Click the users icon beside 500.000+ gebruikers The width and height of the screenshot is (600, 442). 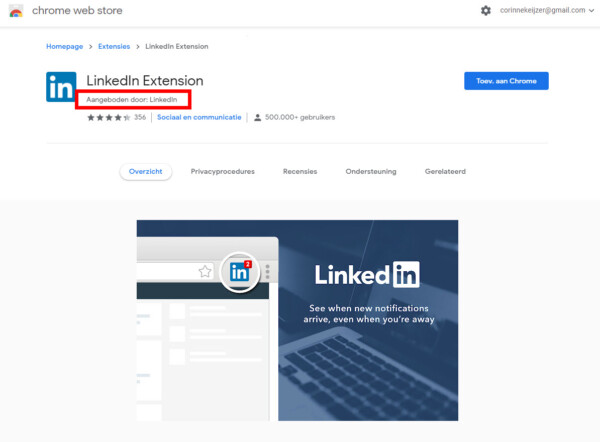coord(257,117)
